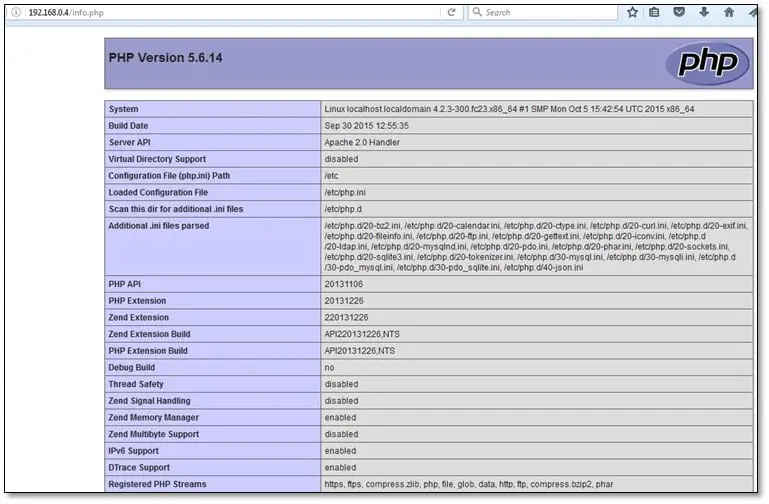This screenshot has height=504, width=769.
Task: Click the PHP logo in the header
Action: pyautogui.click(x=706, y=63)
